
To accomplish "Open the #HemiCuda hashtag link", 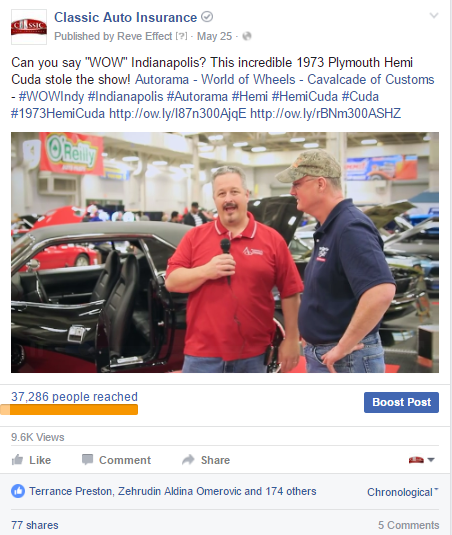I will 305,97.
